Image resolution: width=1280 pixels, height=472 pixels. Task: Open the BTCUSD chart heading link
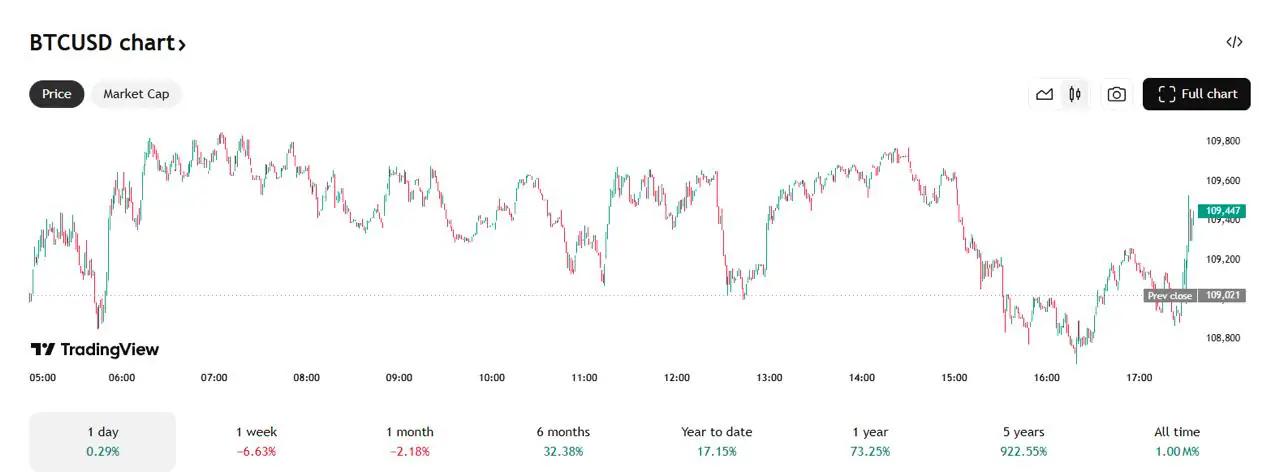[x=108, y=43]
